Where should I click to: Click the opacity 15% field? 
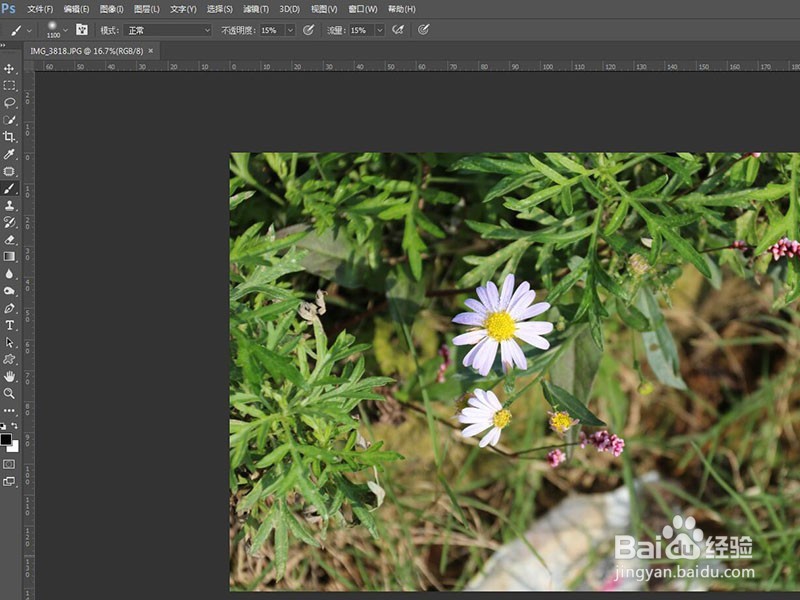(x=272, y=30)
